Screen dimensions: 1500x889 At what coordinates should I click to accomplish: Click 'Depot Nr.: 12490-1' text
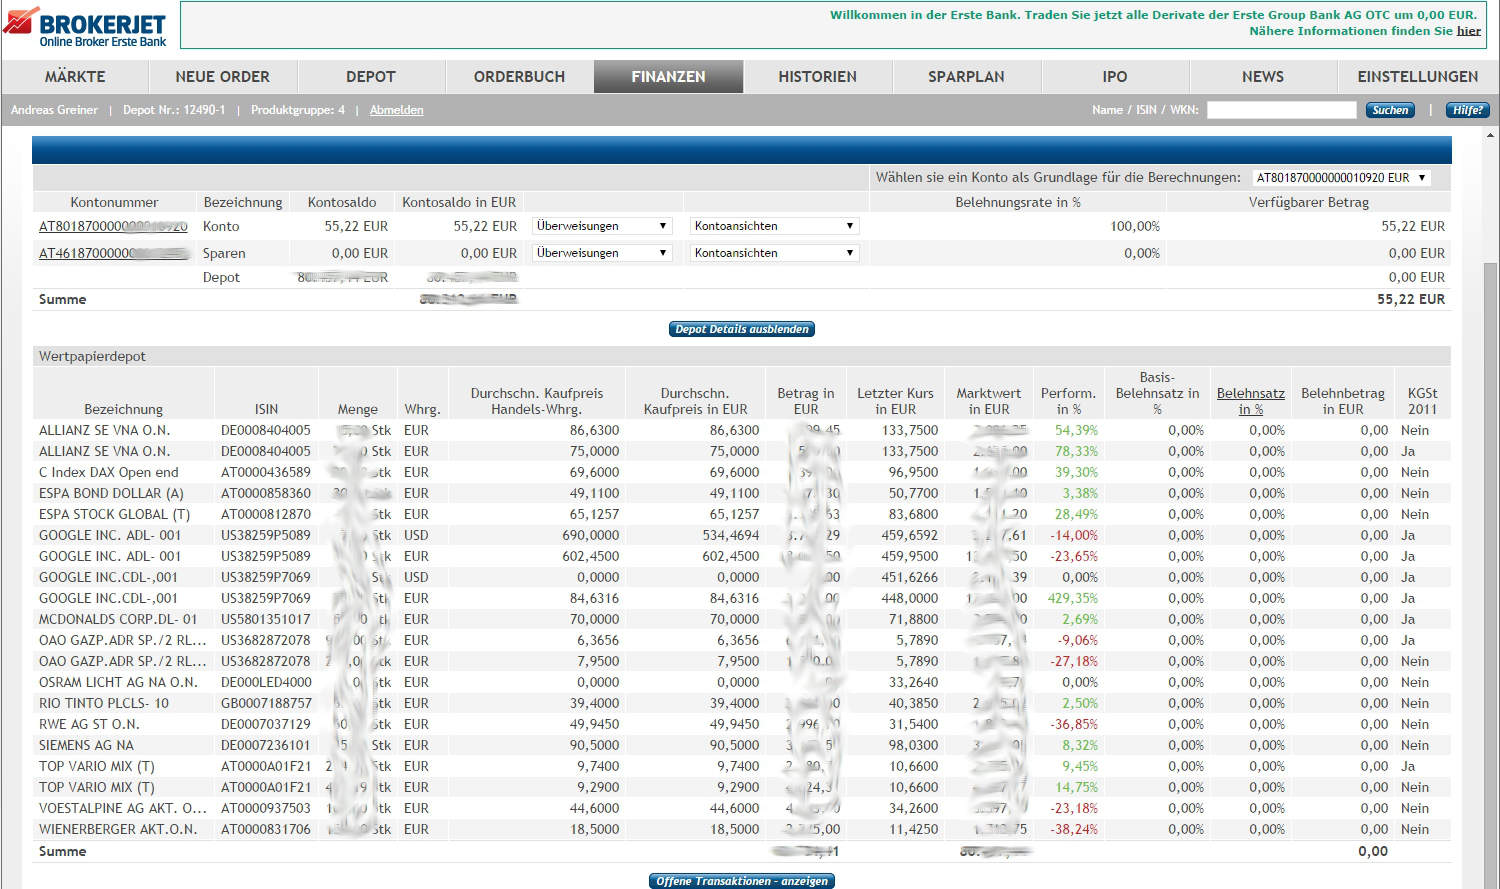[x=174, y=110]
